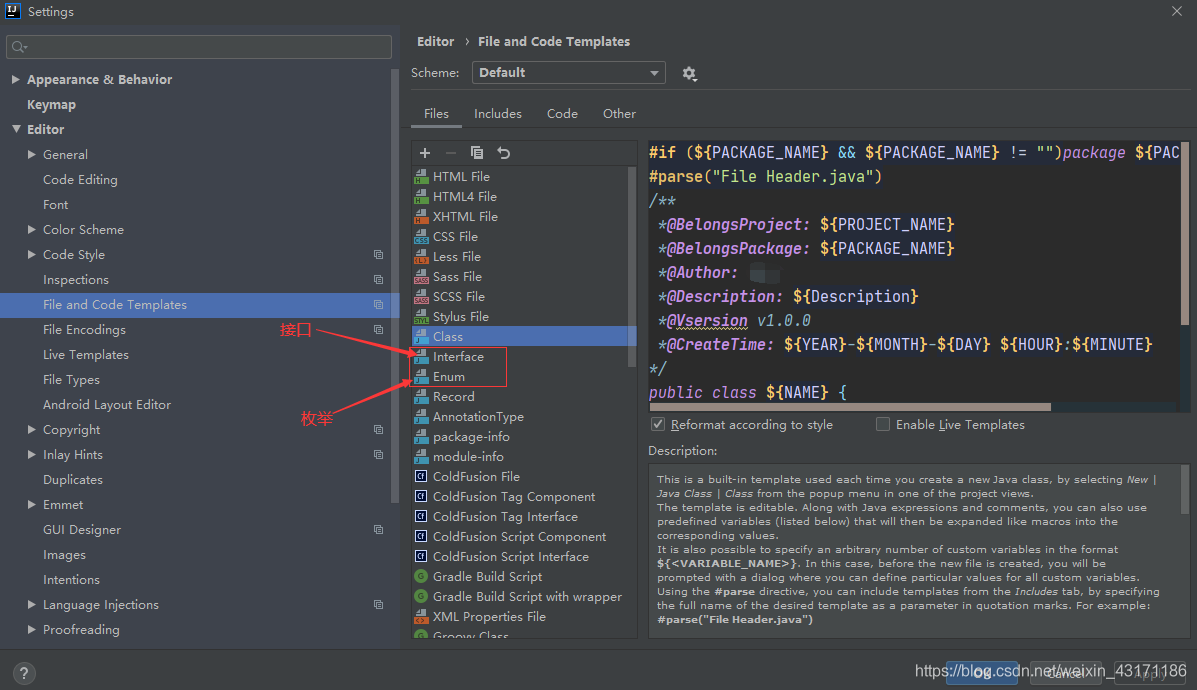The image size is (1197, 690).
Task: Expand the Color Scheme node arrow
Action: pyautogui.click(x=31, y=229)
